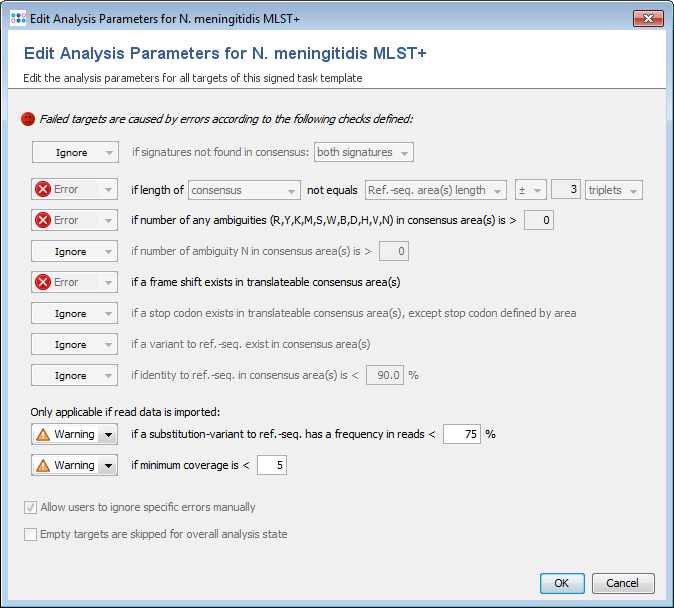The width and height of the screenshot is (674, 608).
Task: Open the 'both signatures' dropdown
Action: pyautogui.click(x=363, y=152)
